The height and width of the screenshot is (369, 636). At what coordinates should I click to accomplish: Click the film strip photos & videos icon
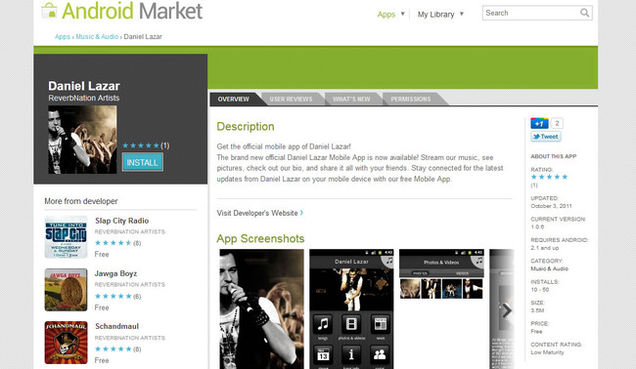351,324
